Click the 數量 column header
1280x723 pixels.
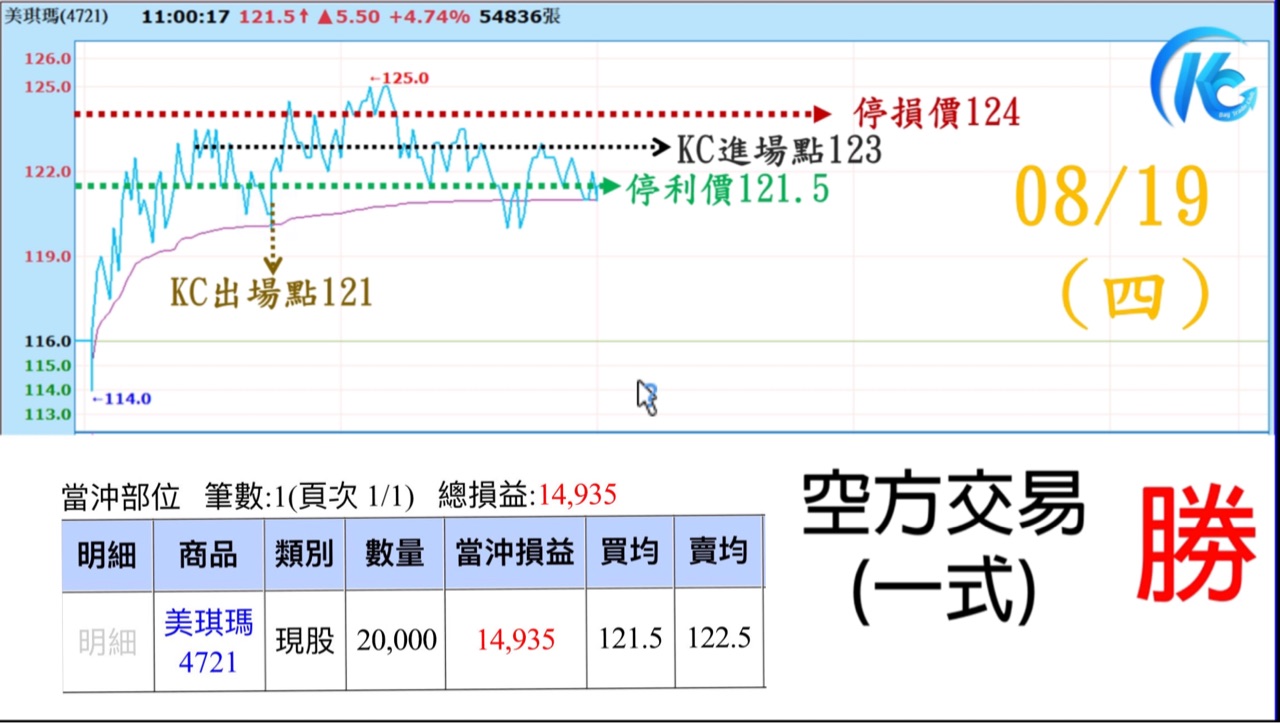tap(395, 554)
